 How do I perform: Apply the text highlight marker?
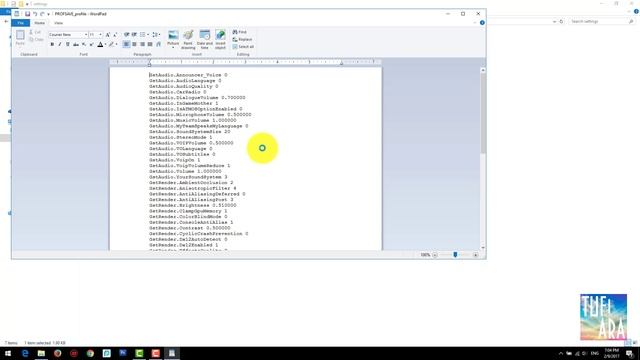[111, 44]
